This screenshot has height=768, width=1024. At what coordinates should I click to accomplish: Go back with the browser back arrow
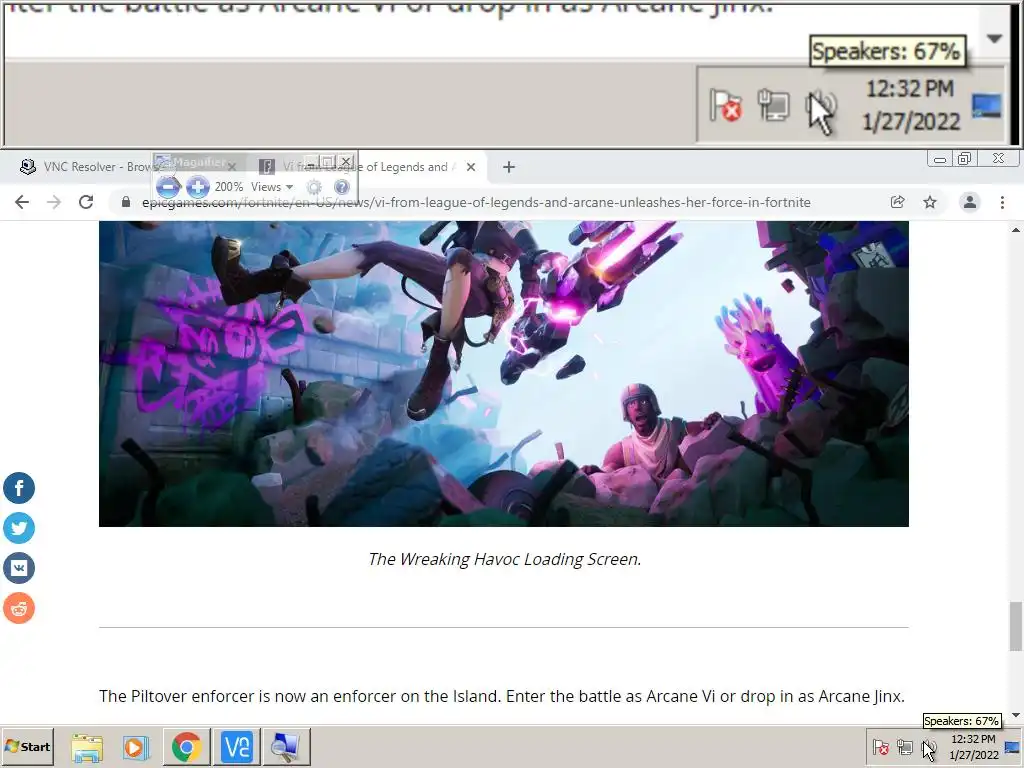pos(22,202)
